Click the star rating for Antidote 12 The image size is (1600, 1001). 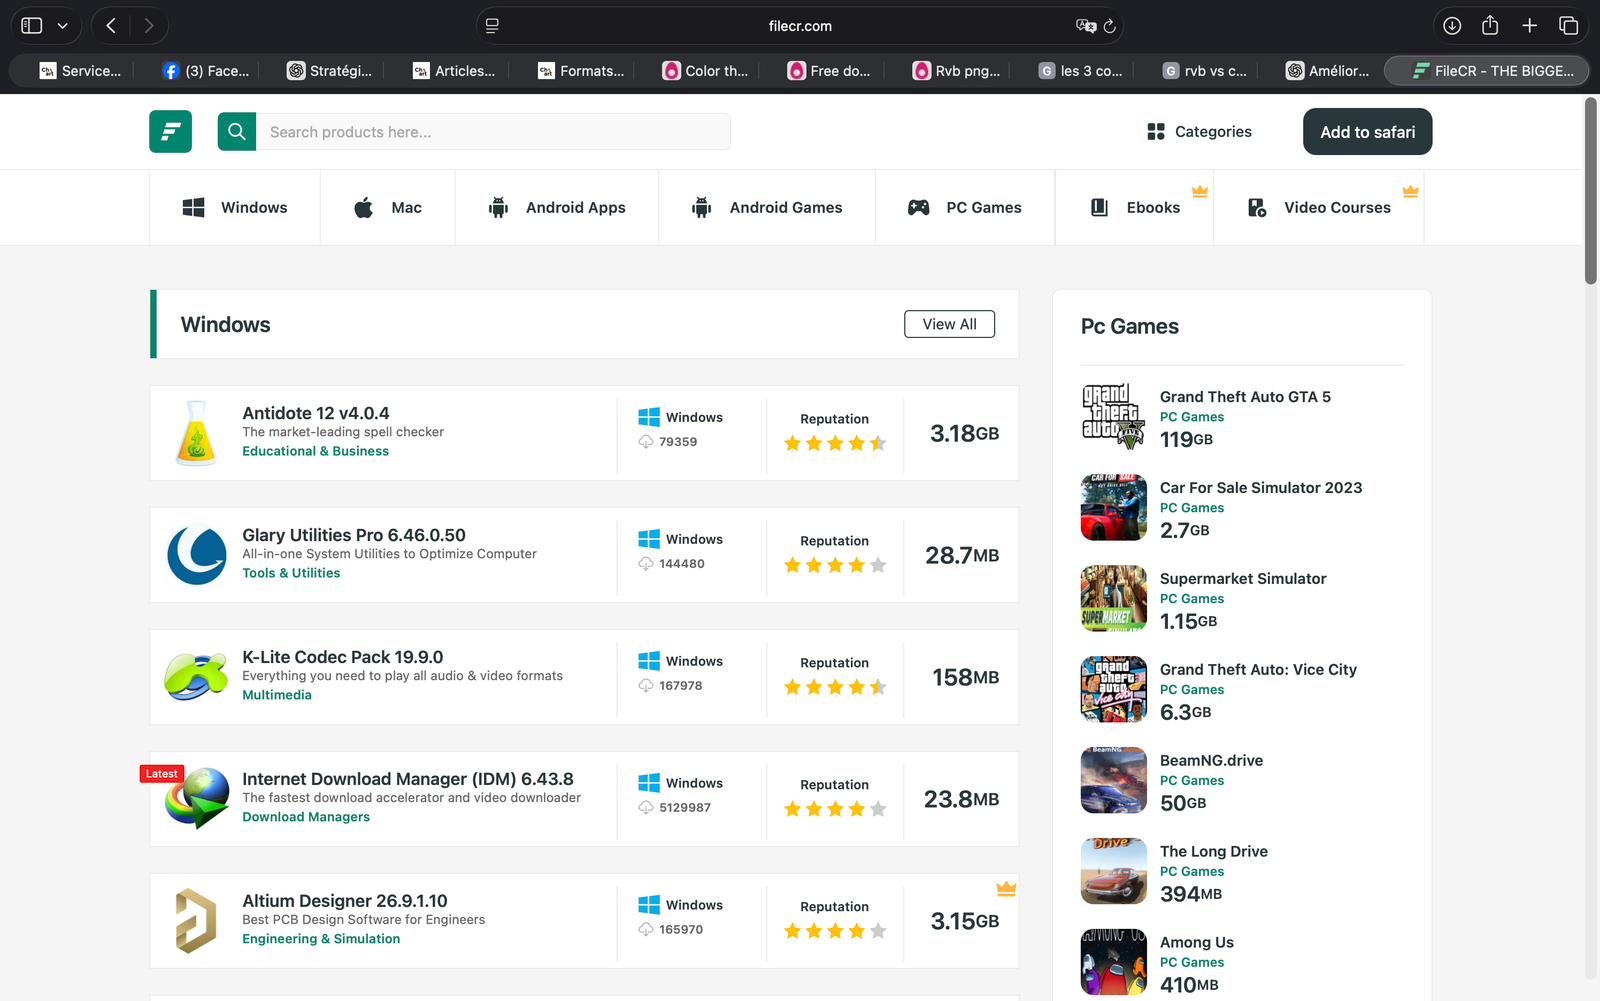point(835,443)
